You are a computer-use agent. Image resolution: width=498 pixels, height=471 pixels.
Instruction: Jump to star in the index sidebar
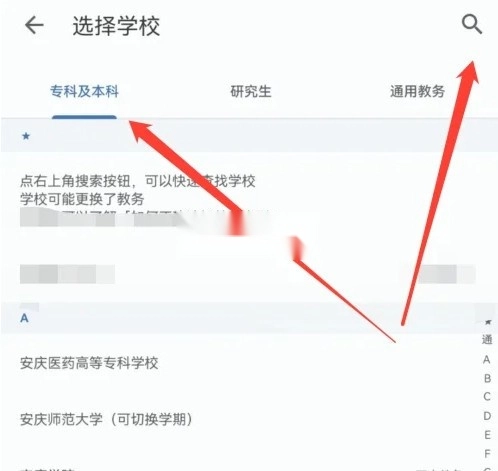pos(488,321)
